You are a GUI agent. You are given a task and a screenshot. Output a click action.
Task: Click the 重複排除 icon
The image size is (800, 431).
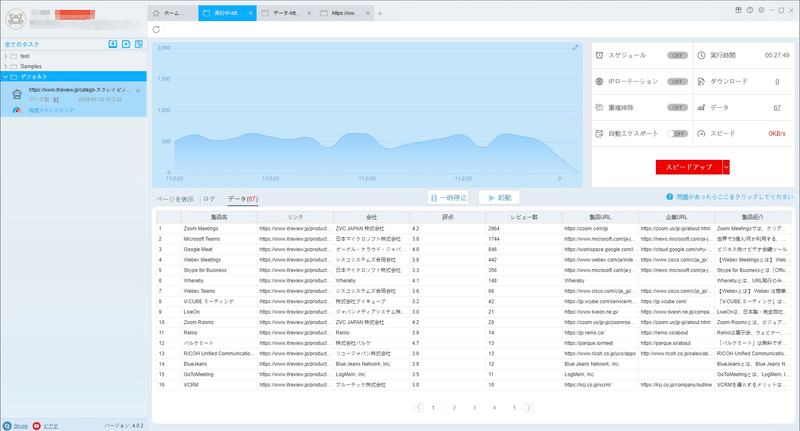click(x=599, y=108)
